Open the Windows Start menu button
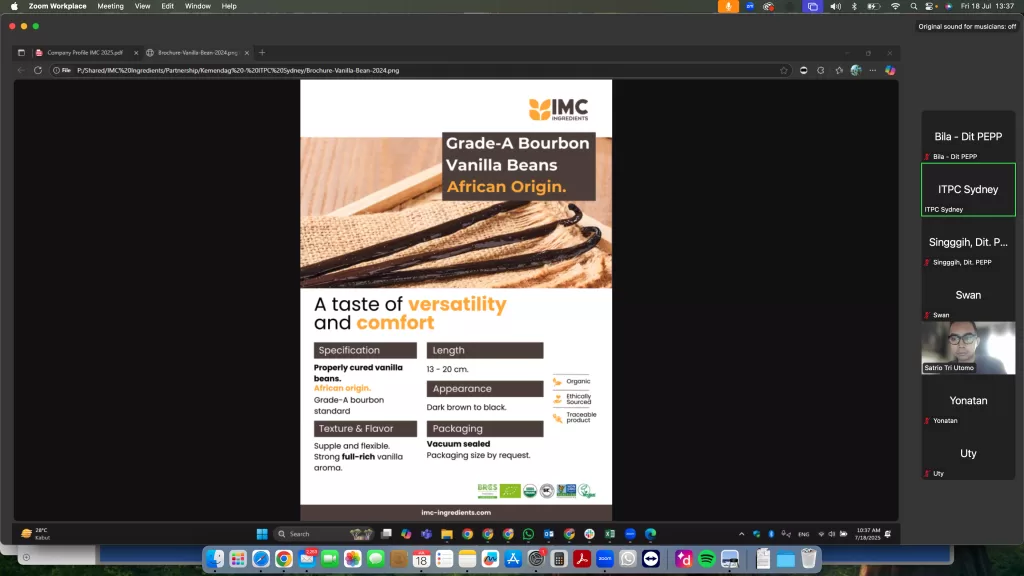The height and width of the screenshot is (576, 1024). tap(262, 533)
